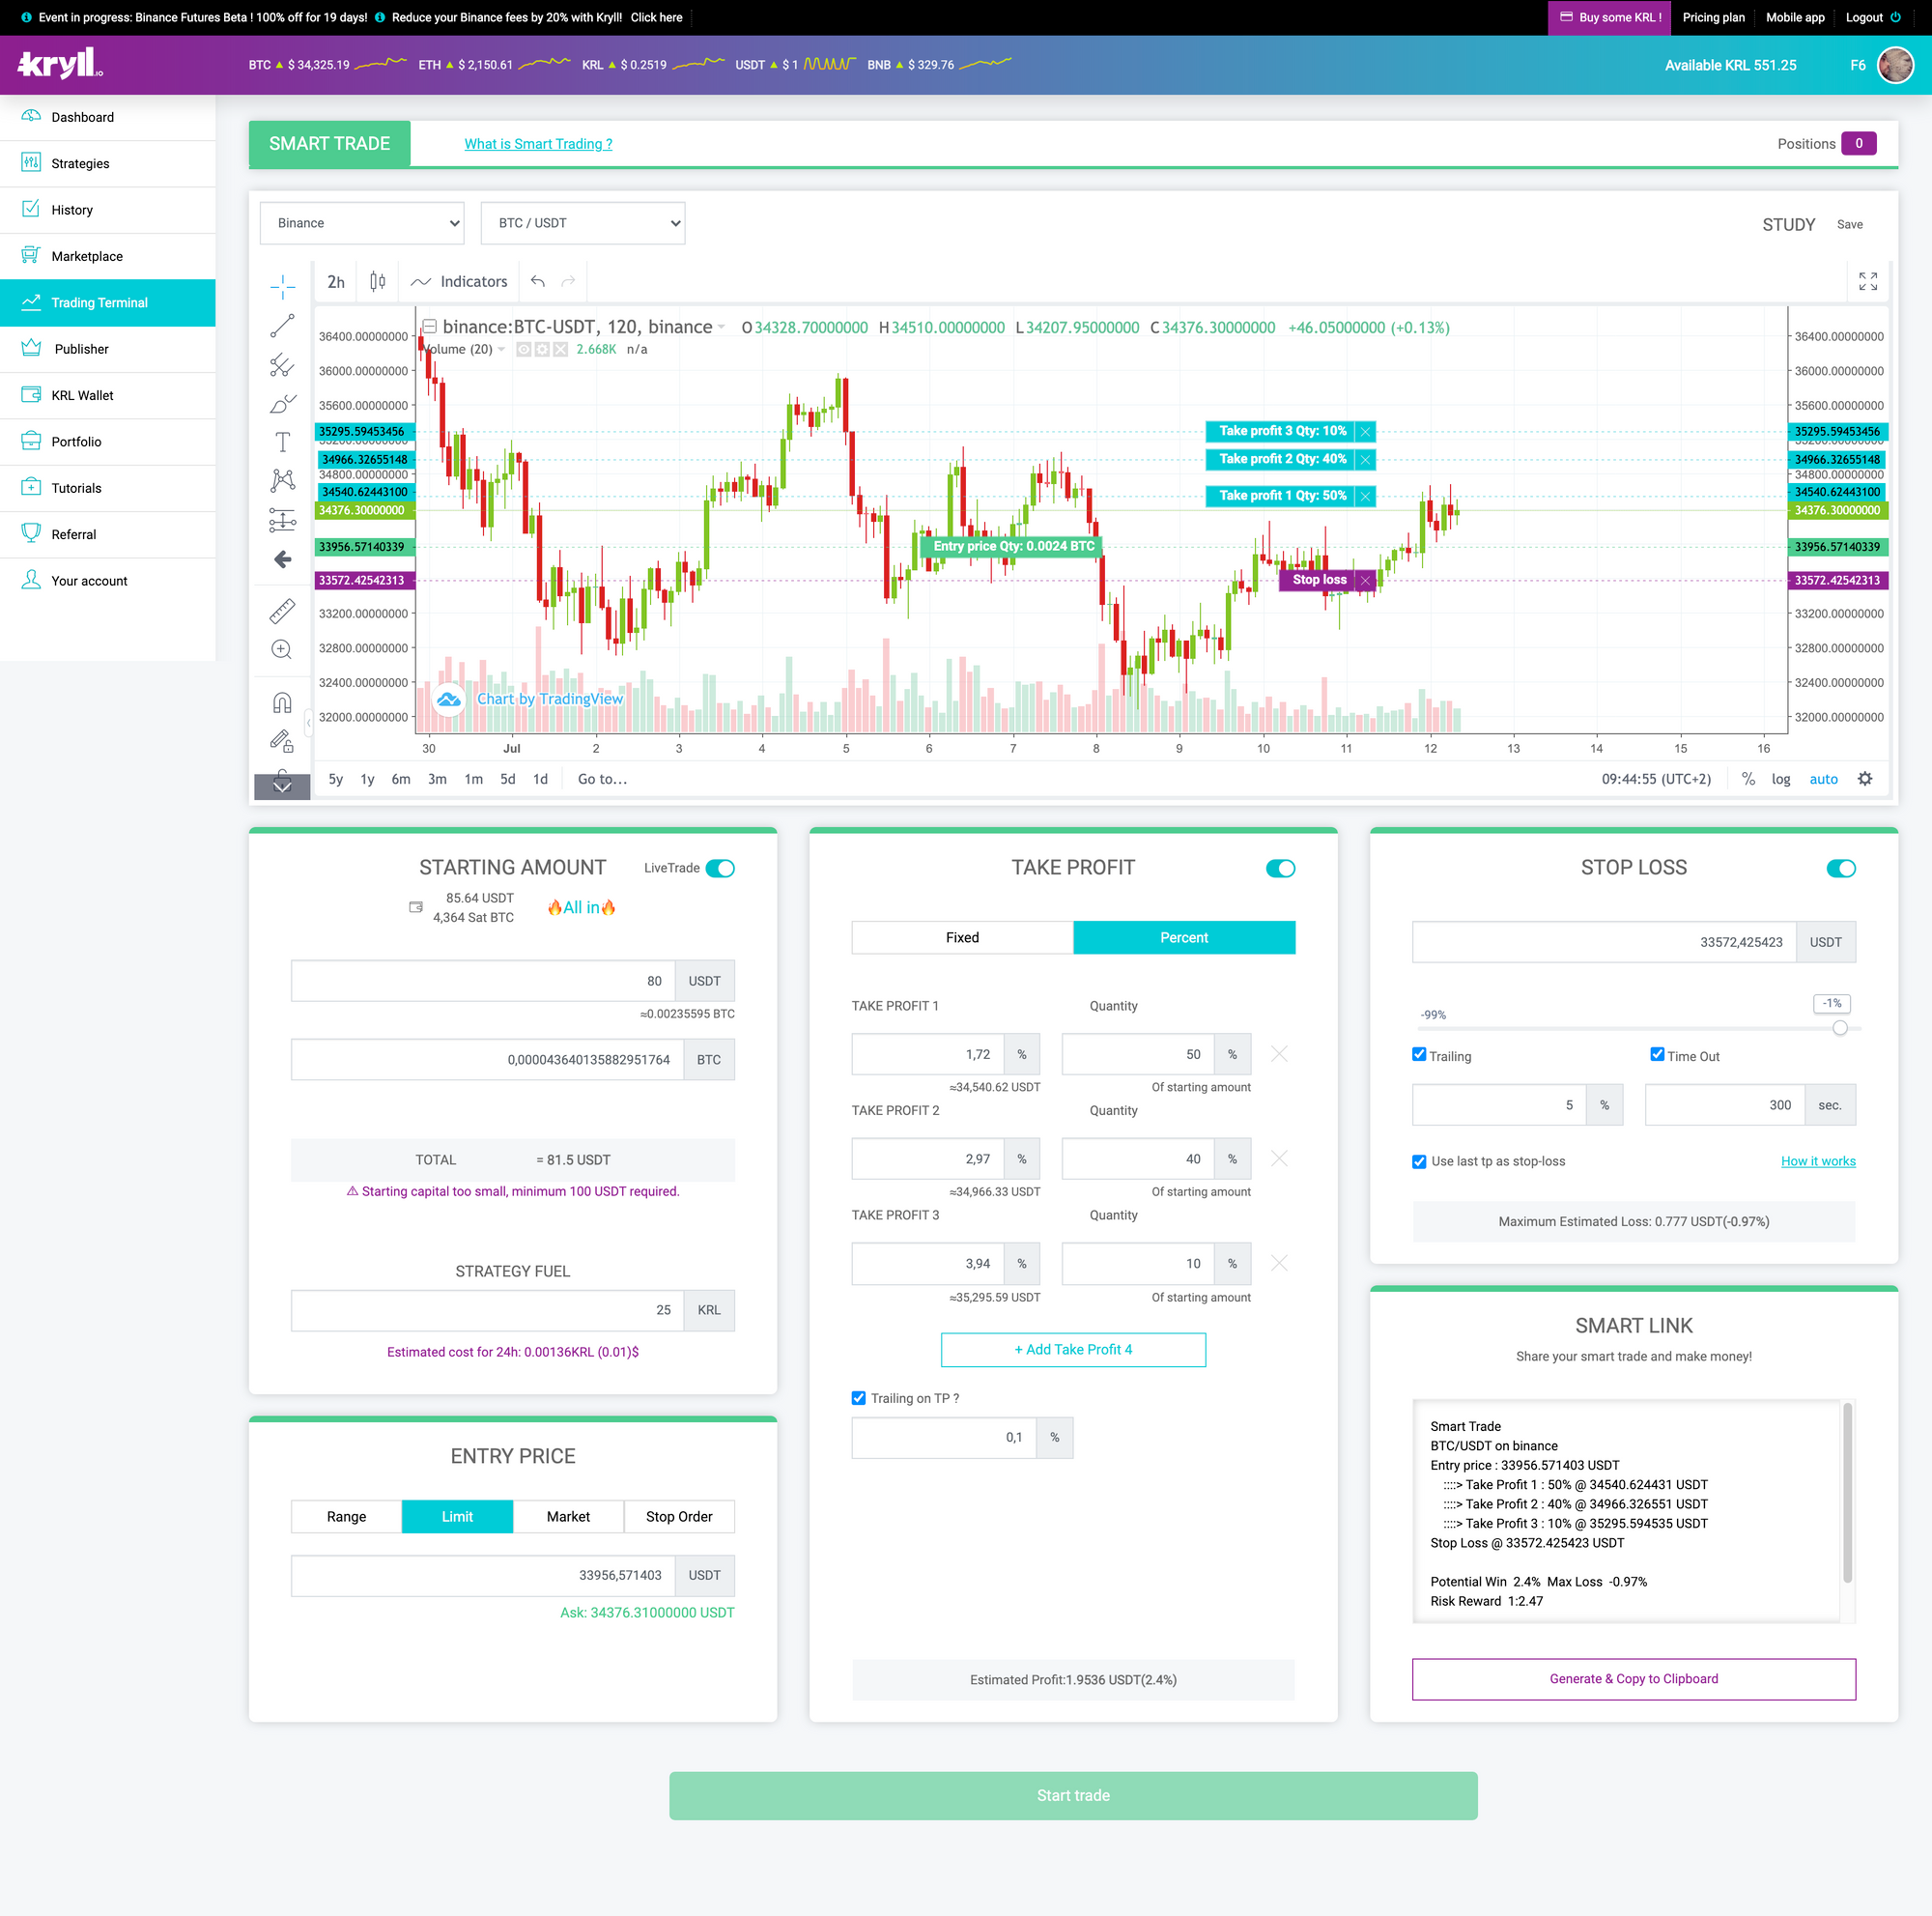The image size is (1932, 1916).
Task: Close Take profit 3 label on chart
Action: point(1365,432)
